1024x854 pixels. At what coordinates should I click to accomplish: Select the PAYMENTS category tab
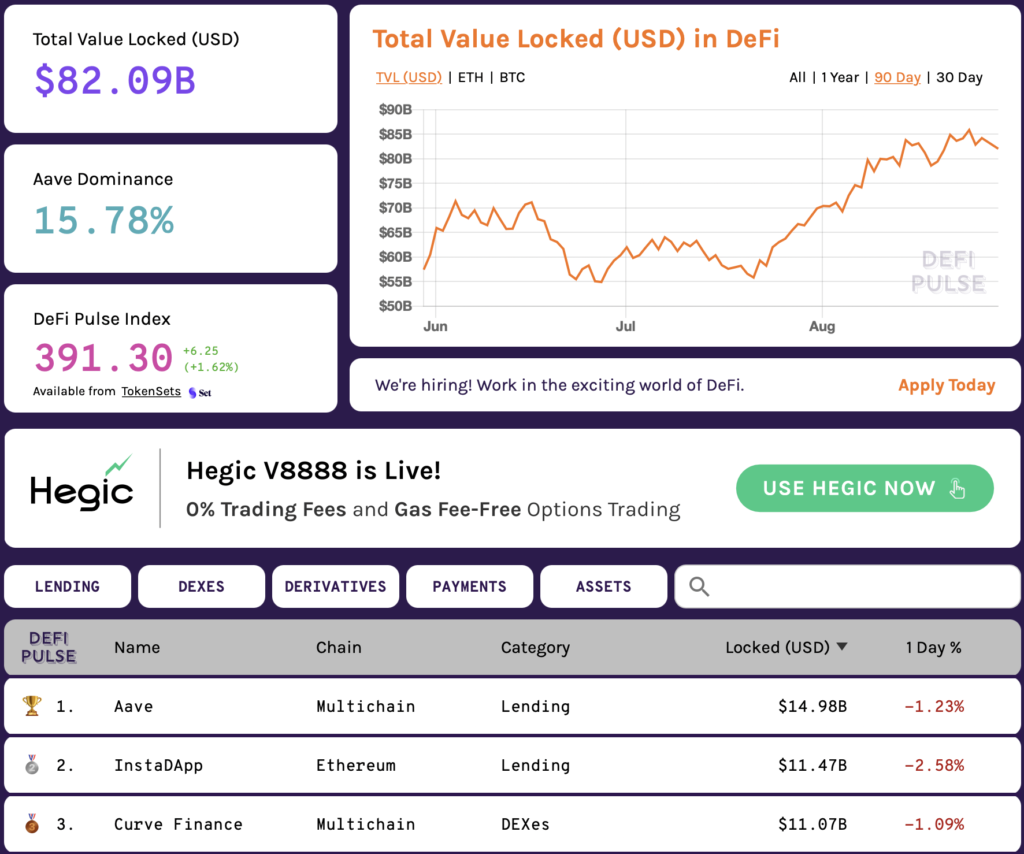coord(469,586)
